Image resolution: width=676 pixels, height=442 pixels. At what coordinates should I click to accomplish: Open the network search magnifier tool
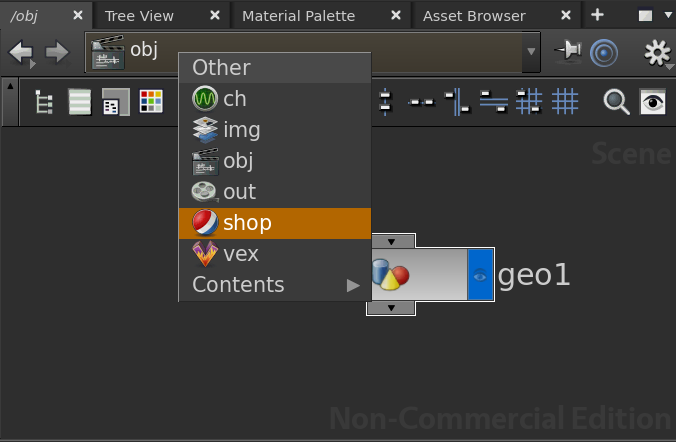616,101
